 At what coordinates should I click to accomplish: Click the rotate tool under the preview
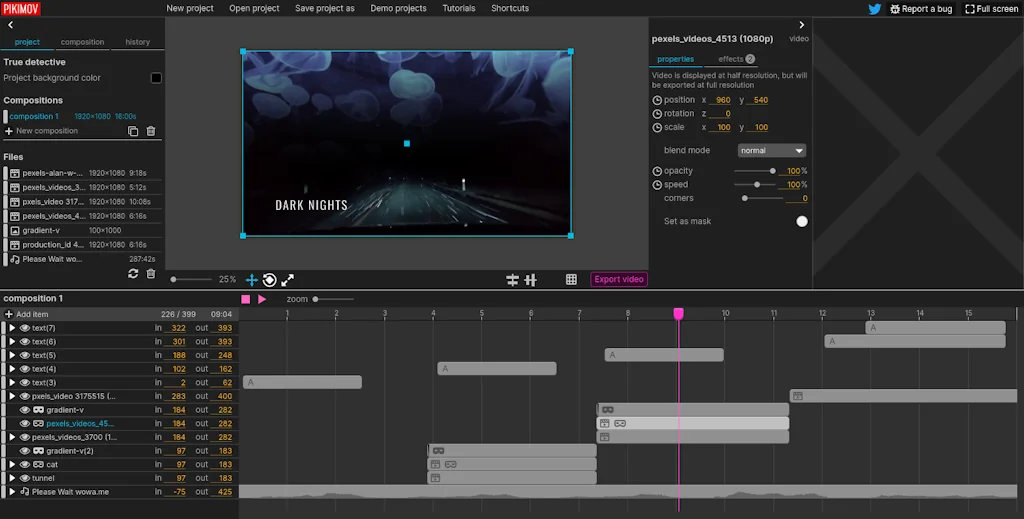coord(269,280)
